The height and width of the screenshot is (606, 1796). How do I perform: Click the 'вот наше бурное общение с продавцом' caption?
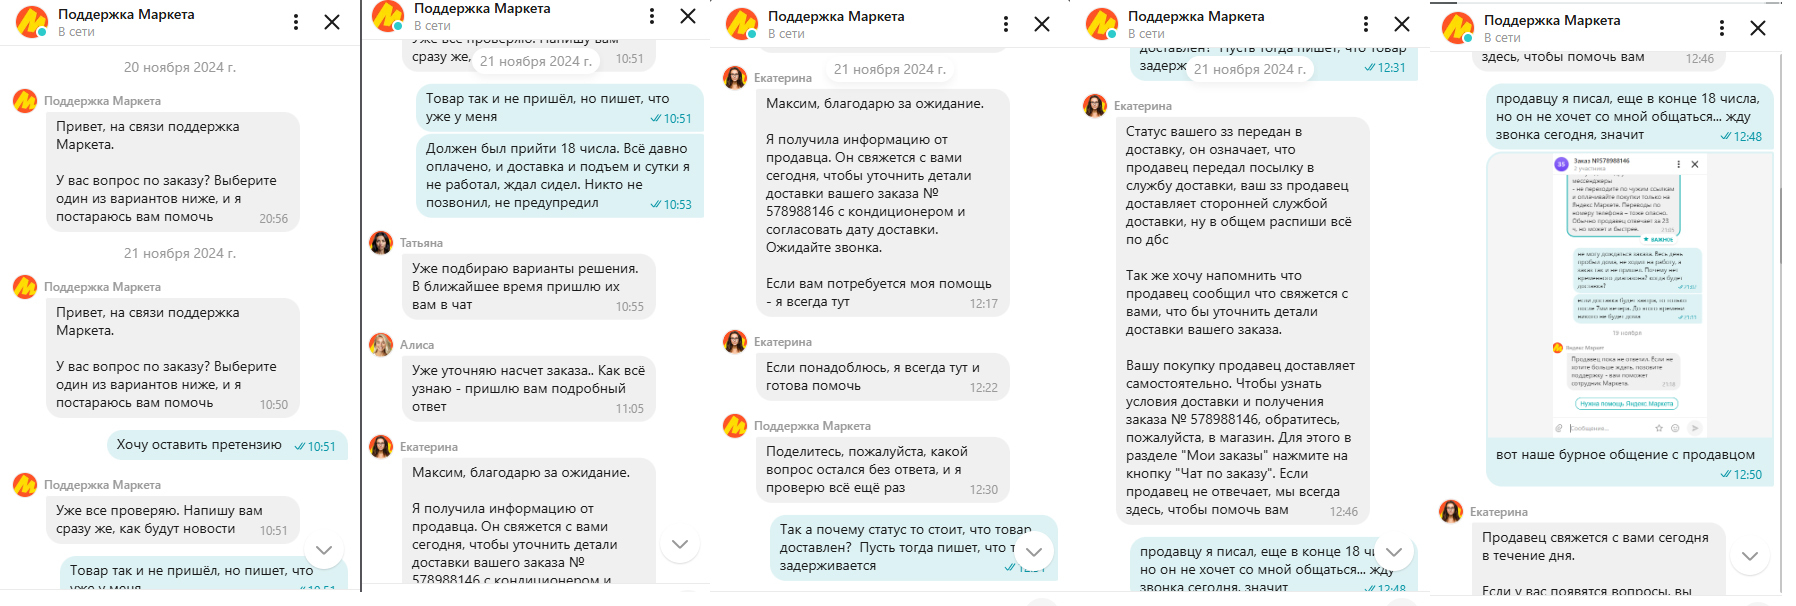click(x=1625, y=454)
